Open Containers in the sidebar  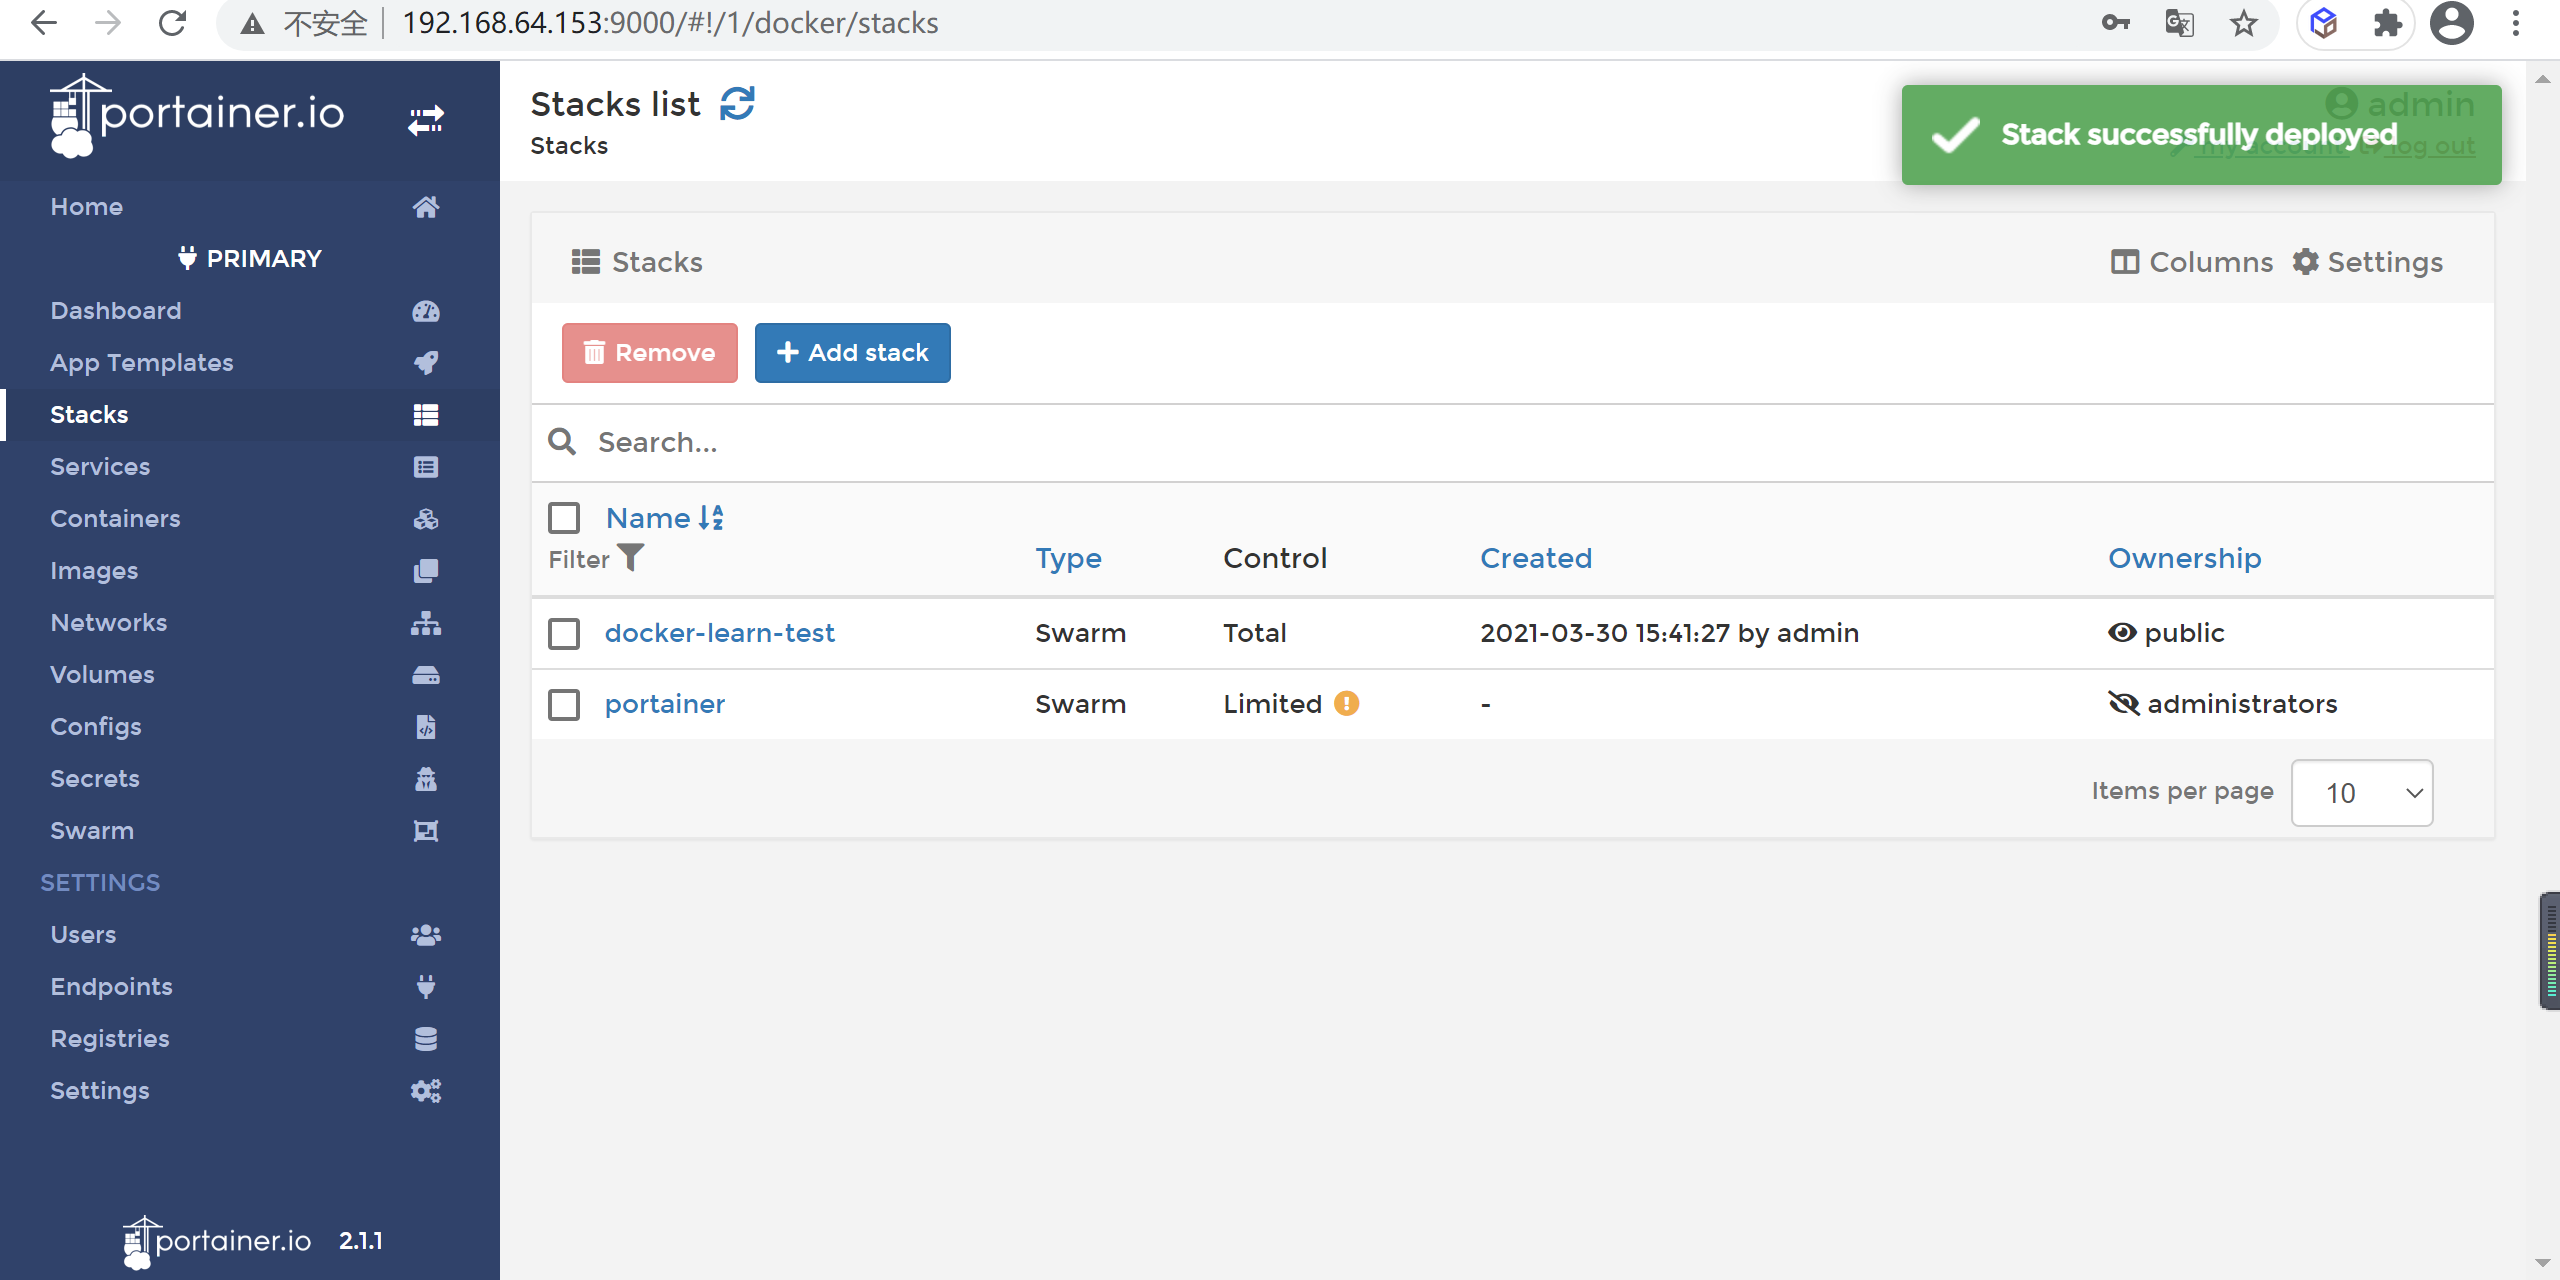tap(115, 518)
